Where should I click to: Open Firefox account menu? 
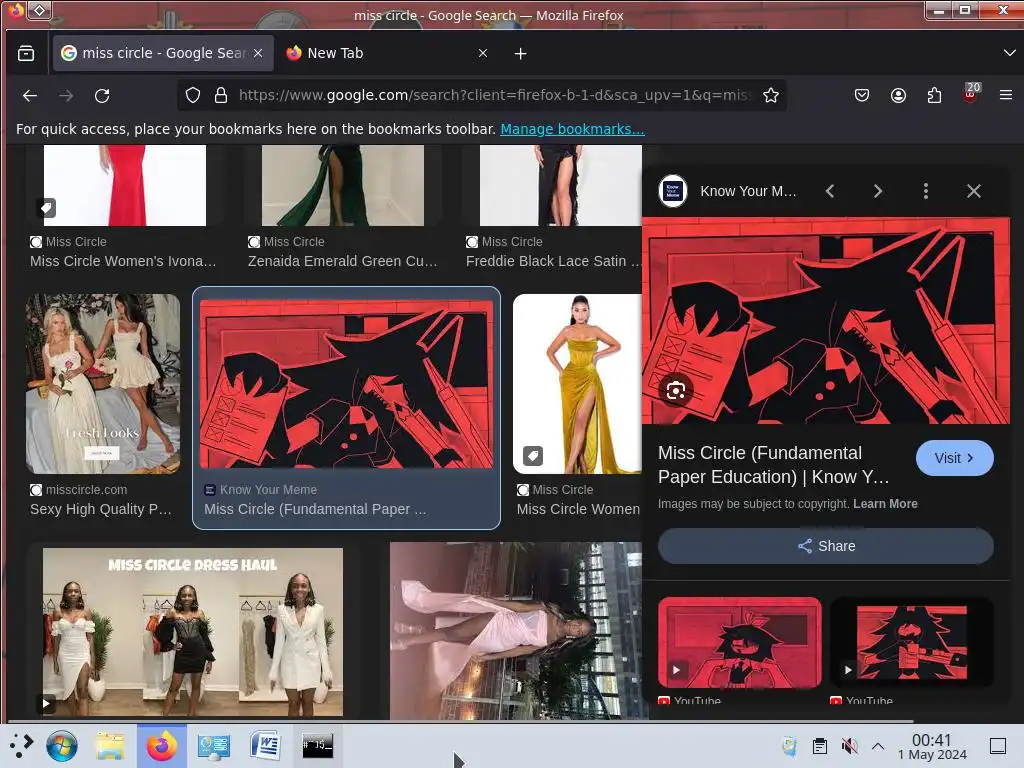tap(899, 95)
